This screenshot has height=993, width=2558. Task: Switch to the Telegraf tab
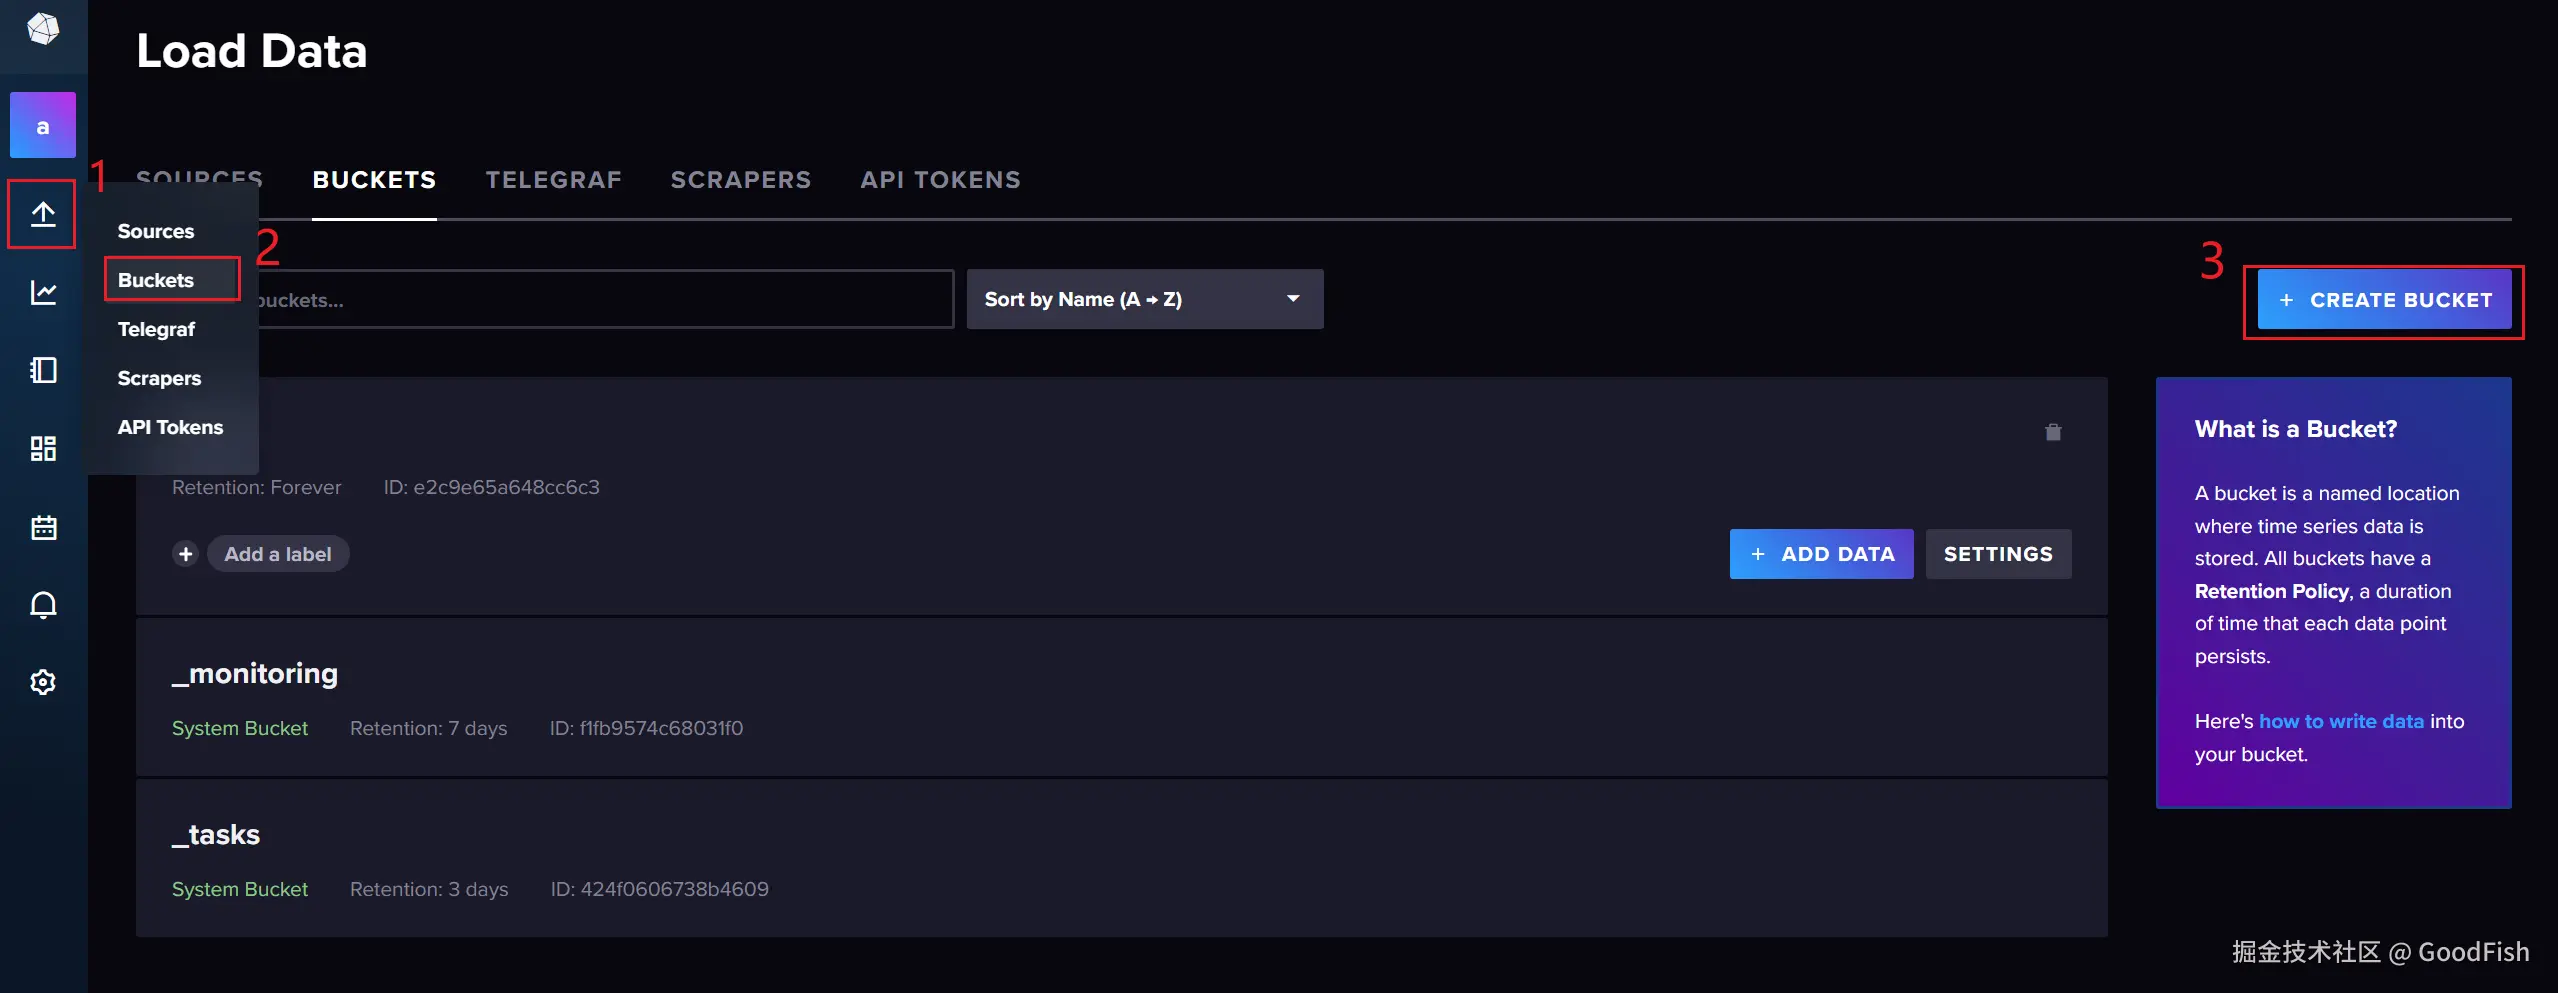coord(553,180)
